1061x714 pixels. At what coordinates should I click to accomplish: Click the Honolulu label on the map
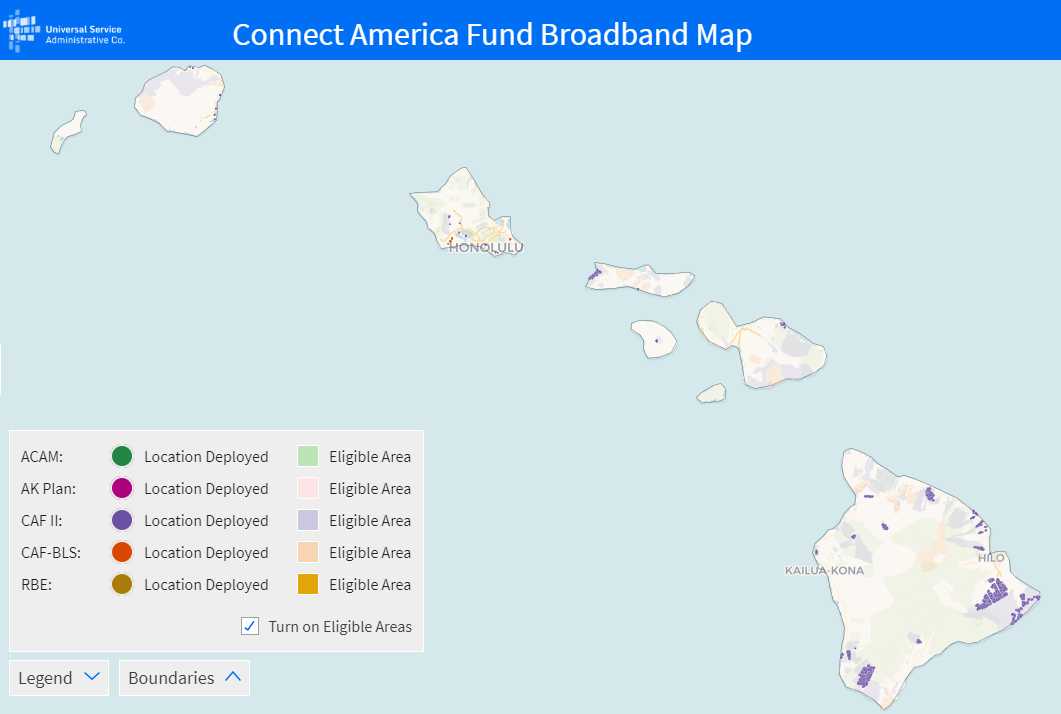tap(486, 248)
